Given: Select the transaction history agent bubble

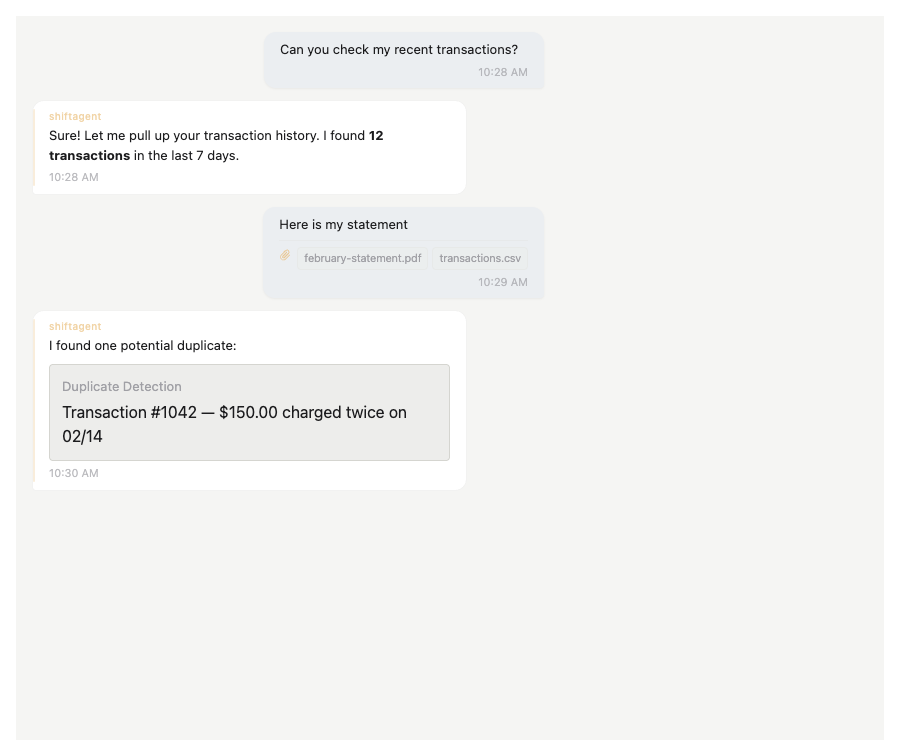Looking at the screenshot, I should click(249, 147).
